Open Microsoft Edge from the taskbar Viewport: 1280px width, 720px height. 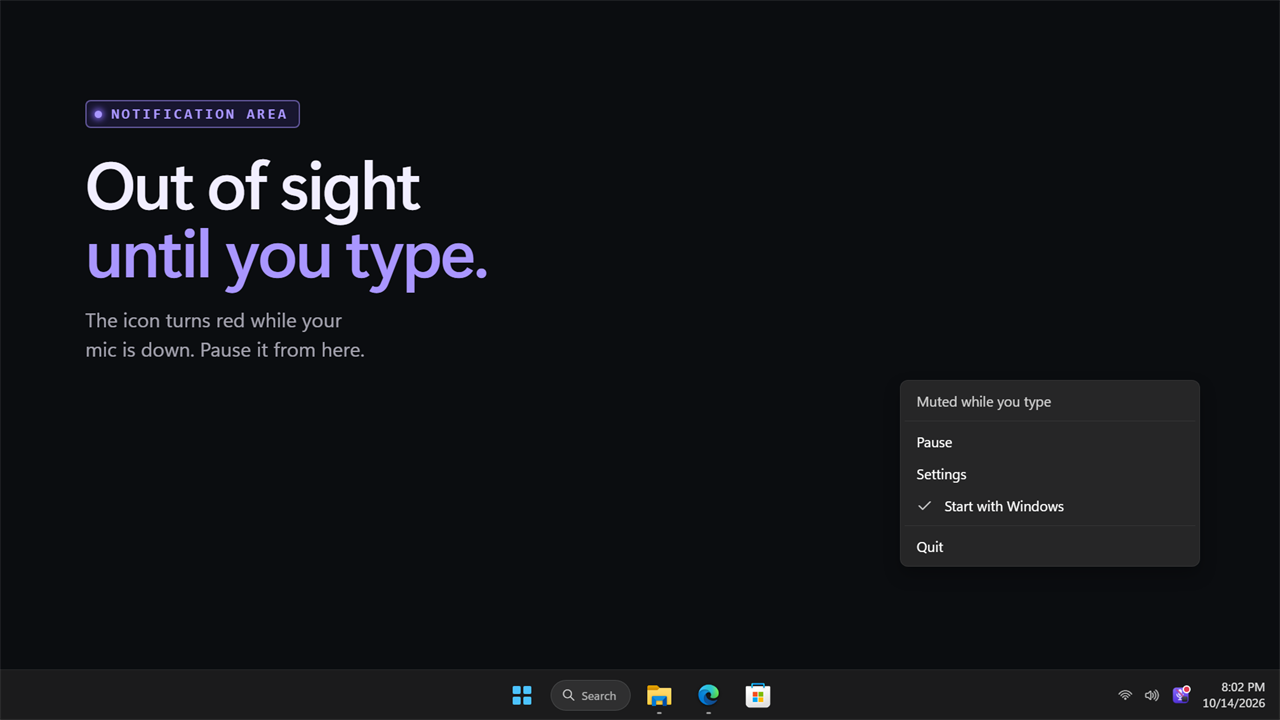[x=709, y=695]
